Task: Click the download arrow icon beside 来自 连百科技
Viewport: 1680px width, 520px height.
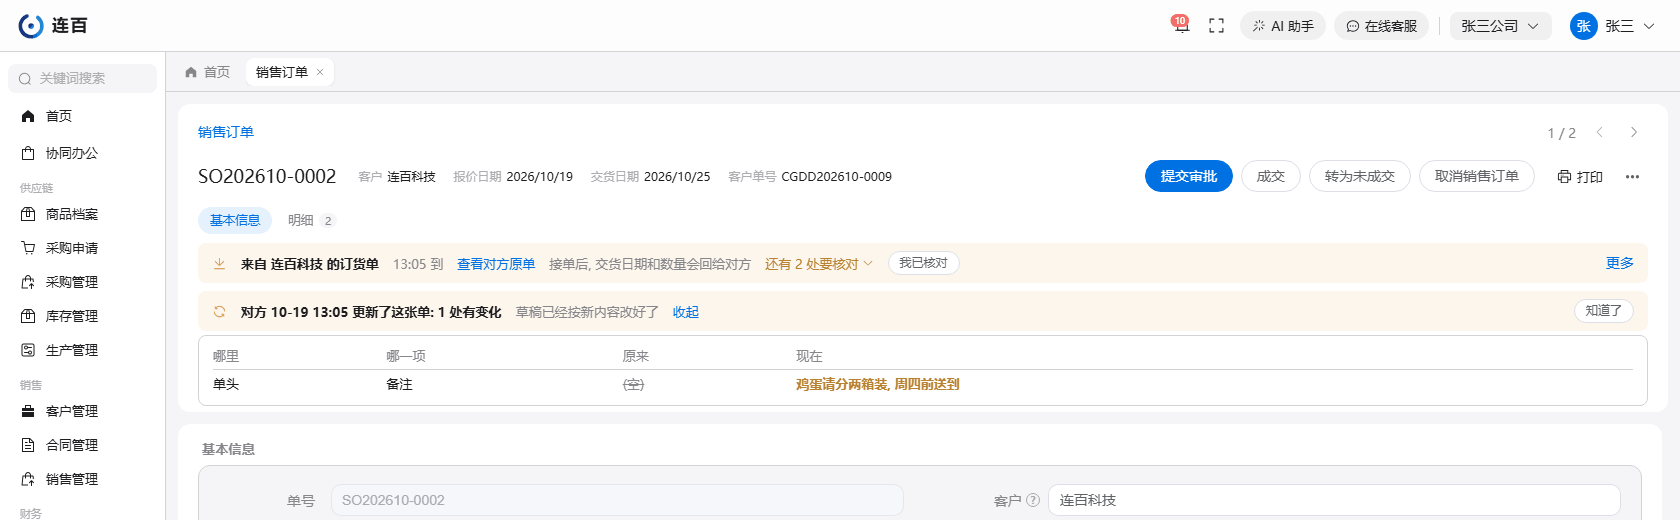Action: [x=219, y=264]
